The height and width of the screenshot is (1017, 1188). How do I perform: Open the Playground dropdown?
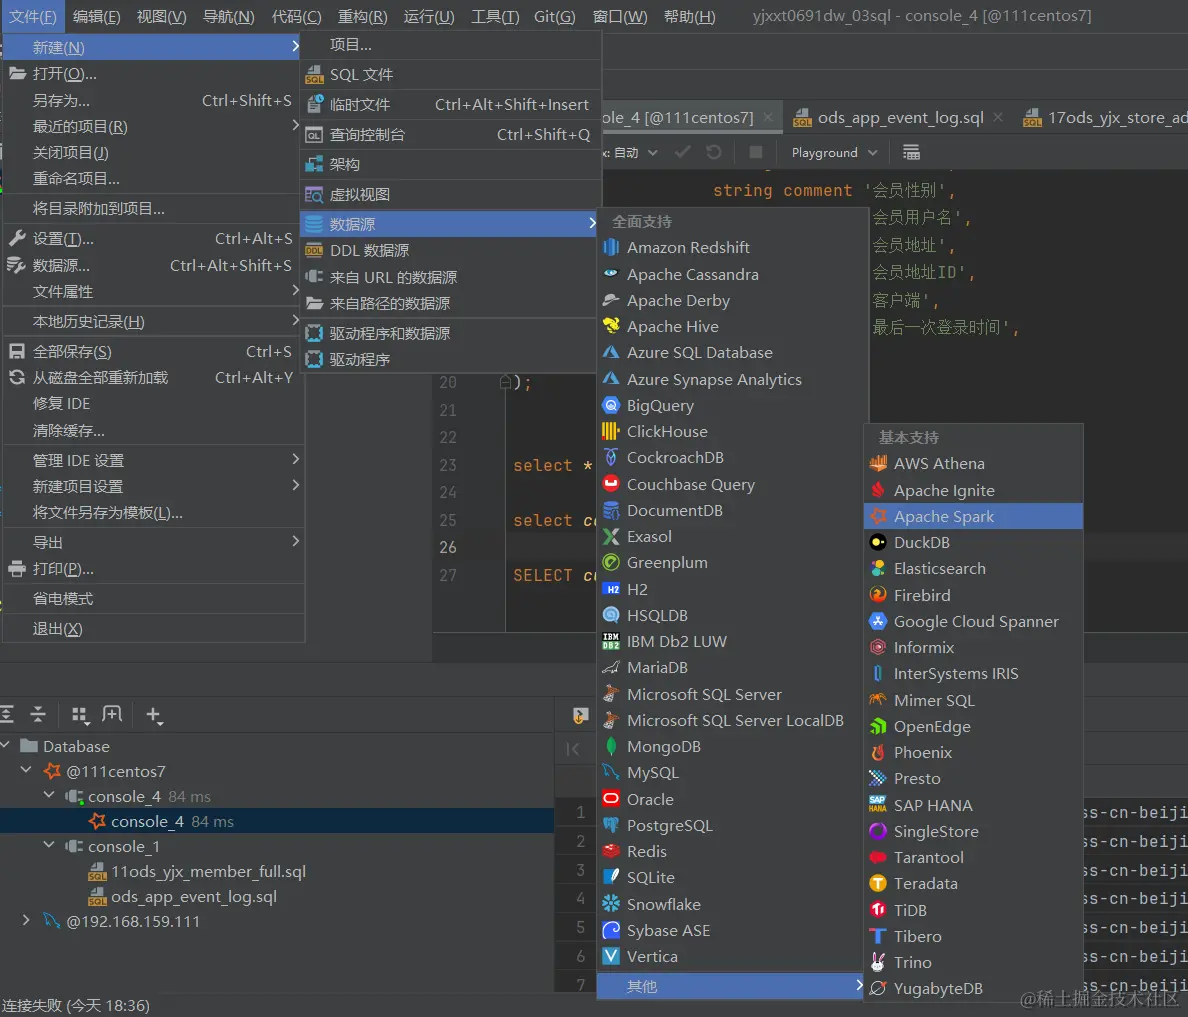pos(833,152)
